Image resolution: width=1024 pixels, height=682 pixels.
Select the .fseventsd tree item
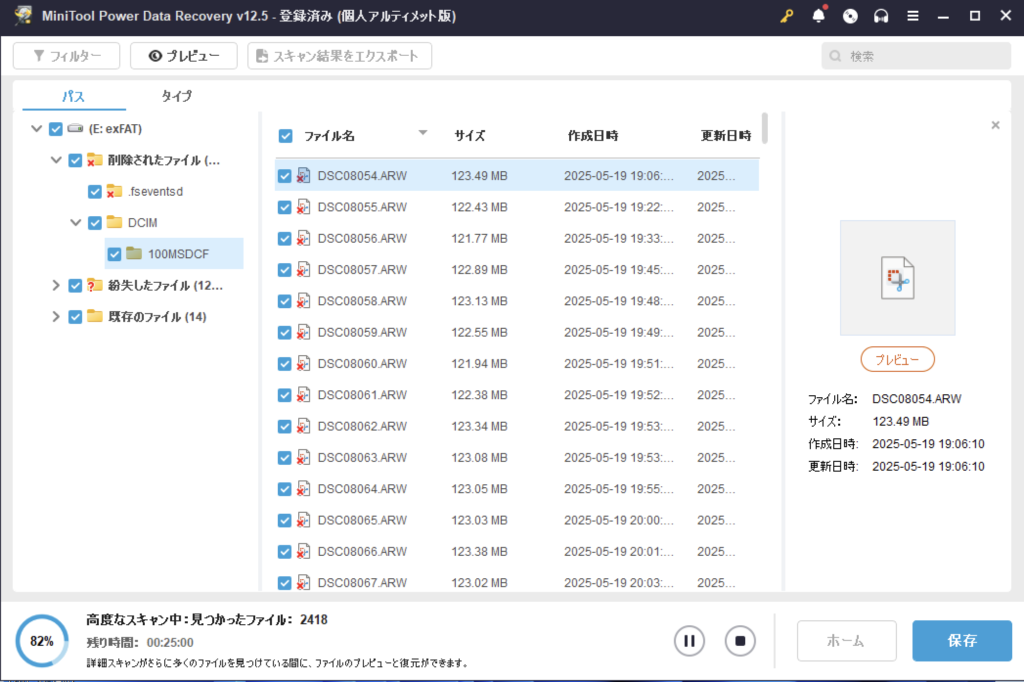pos(155,191)
